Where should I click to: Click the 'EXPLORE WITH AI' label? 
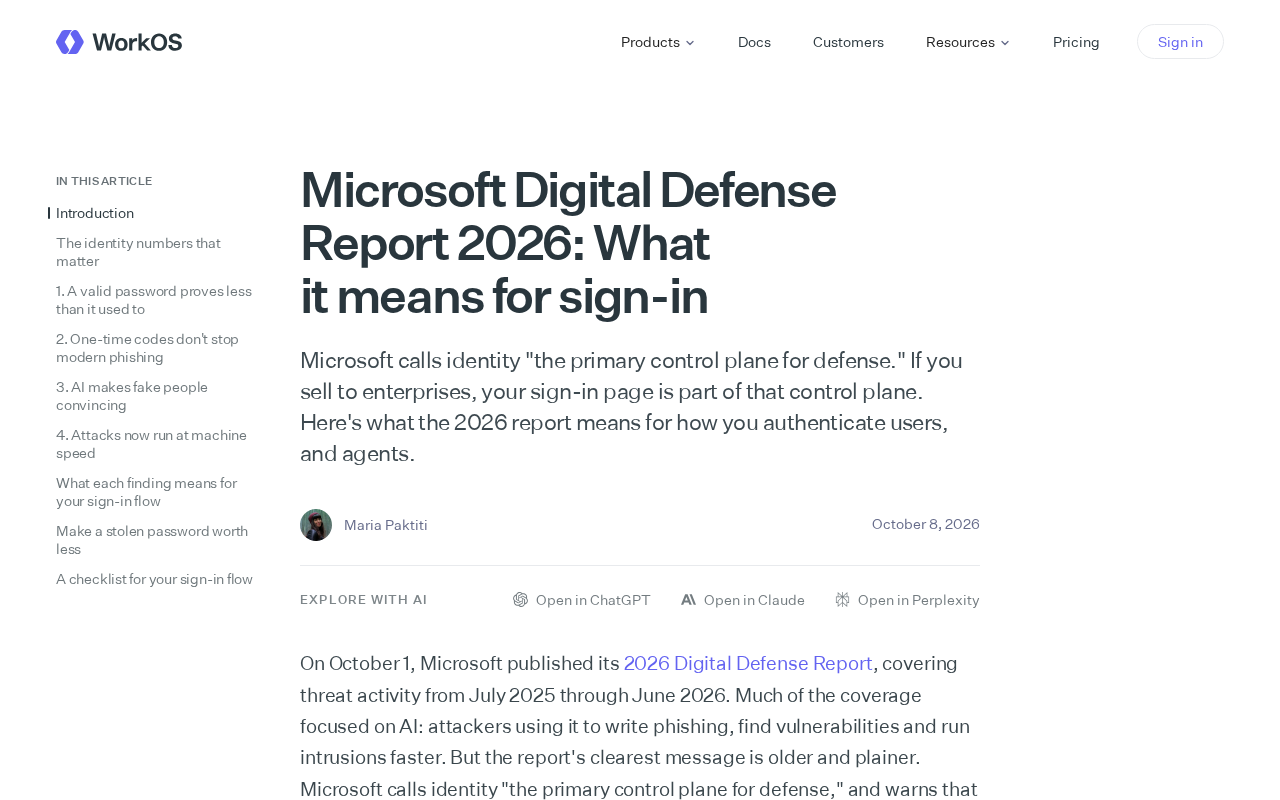364,600
